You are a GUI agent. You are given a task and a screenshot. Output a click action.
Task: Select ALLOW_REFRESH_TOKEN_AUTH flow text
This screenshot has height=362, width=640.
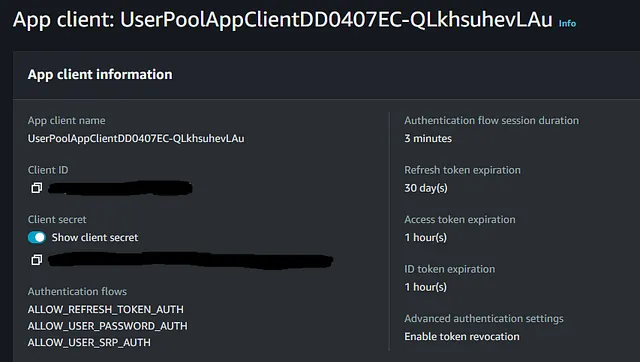[x=106, y=309]
